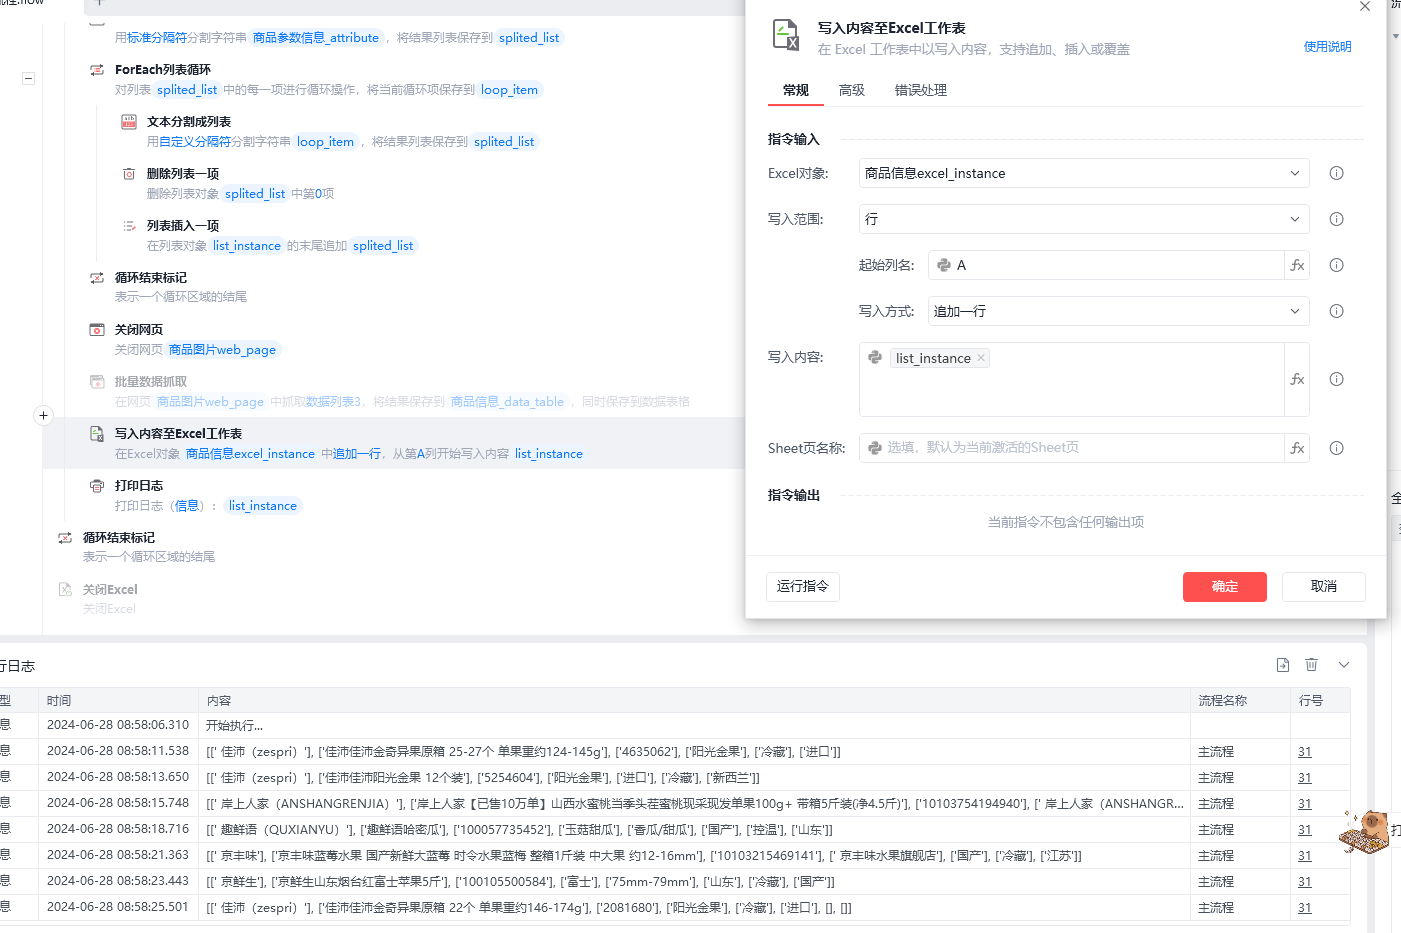Click the 文本分割成列表 step icon
The width and height of the screenshot is (1401, 933).
[129, 122]
